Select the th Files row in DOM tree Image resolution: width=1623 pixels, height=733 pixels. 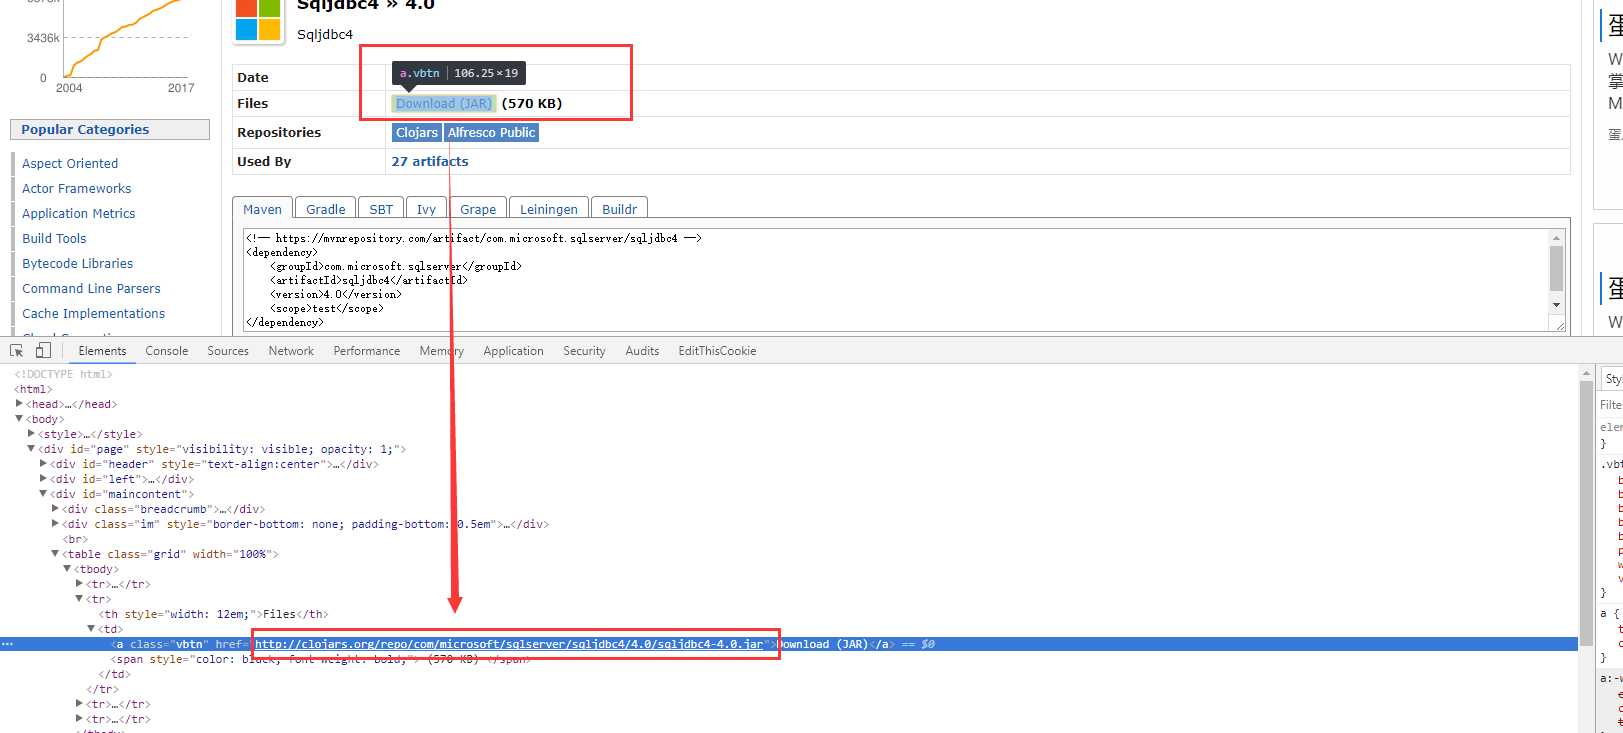(213, 614)
